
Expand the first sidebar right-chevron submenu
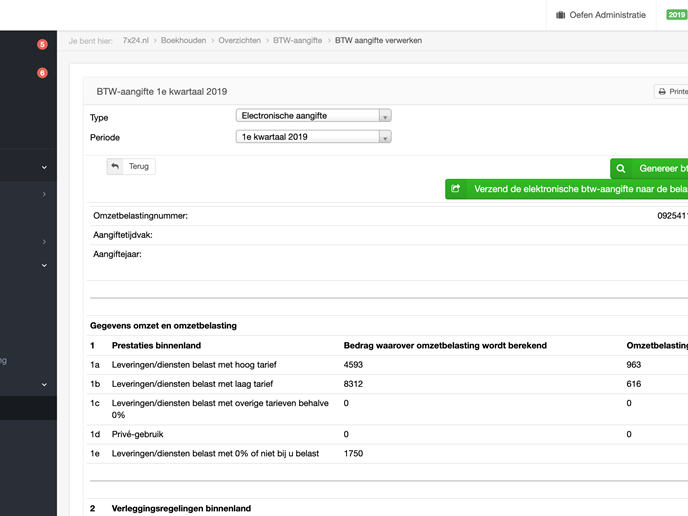click(x=44, y=194)
